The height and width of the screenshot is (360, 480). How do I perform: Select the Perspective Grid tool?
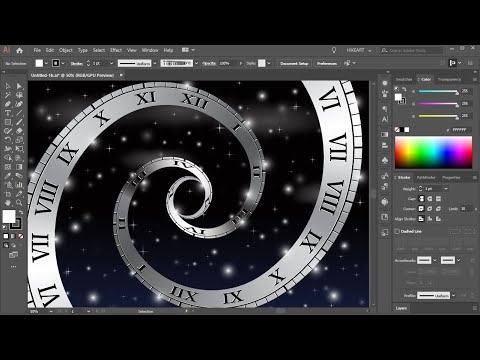click(19, 158)
